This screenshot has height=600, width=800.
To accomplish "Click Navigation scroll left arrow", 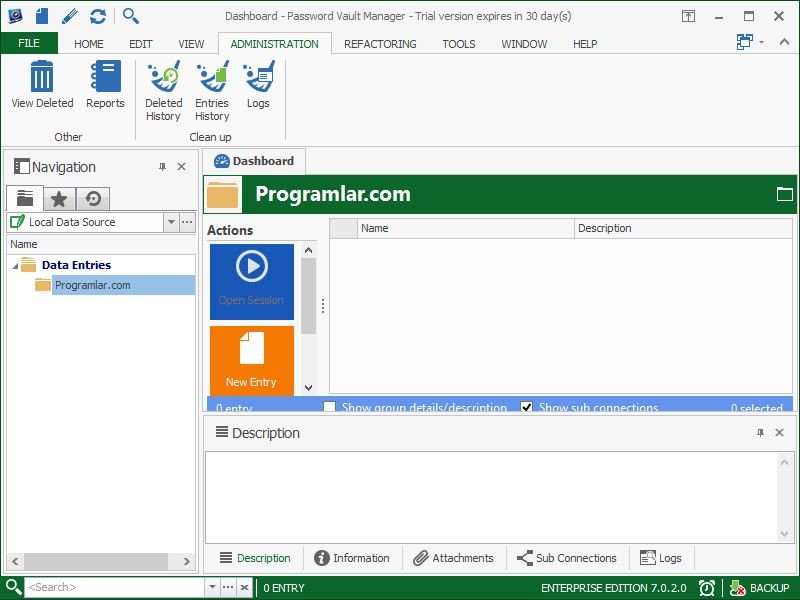I will 15,561.
